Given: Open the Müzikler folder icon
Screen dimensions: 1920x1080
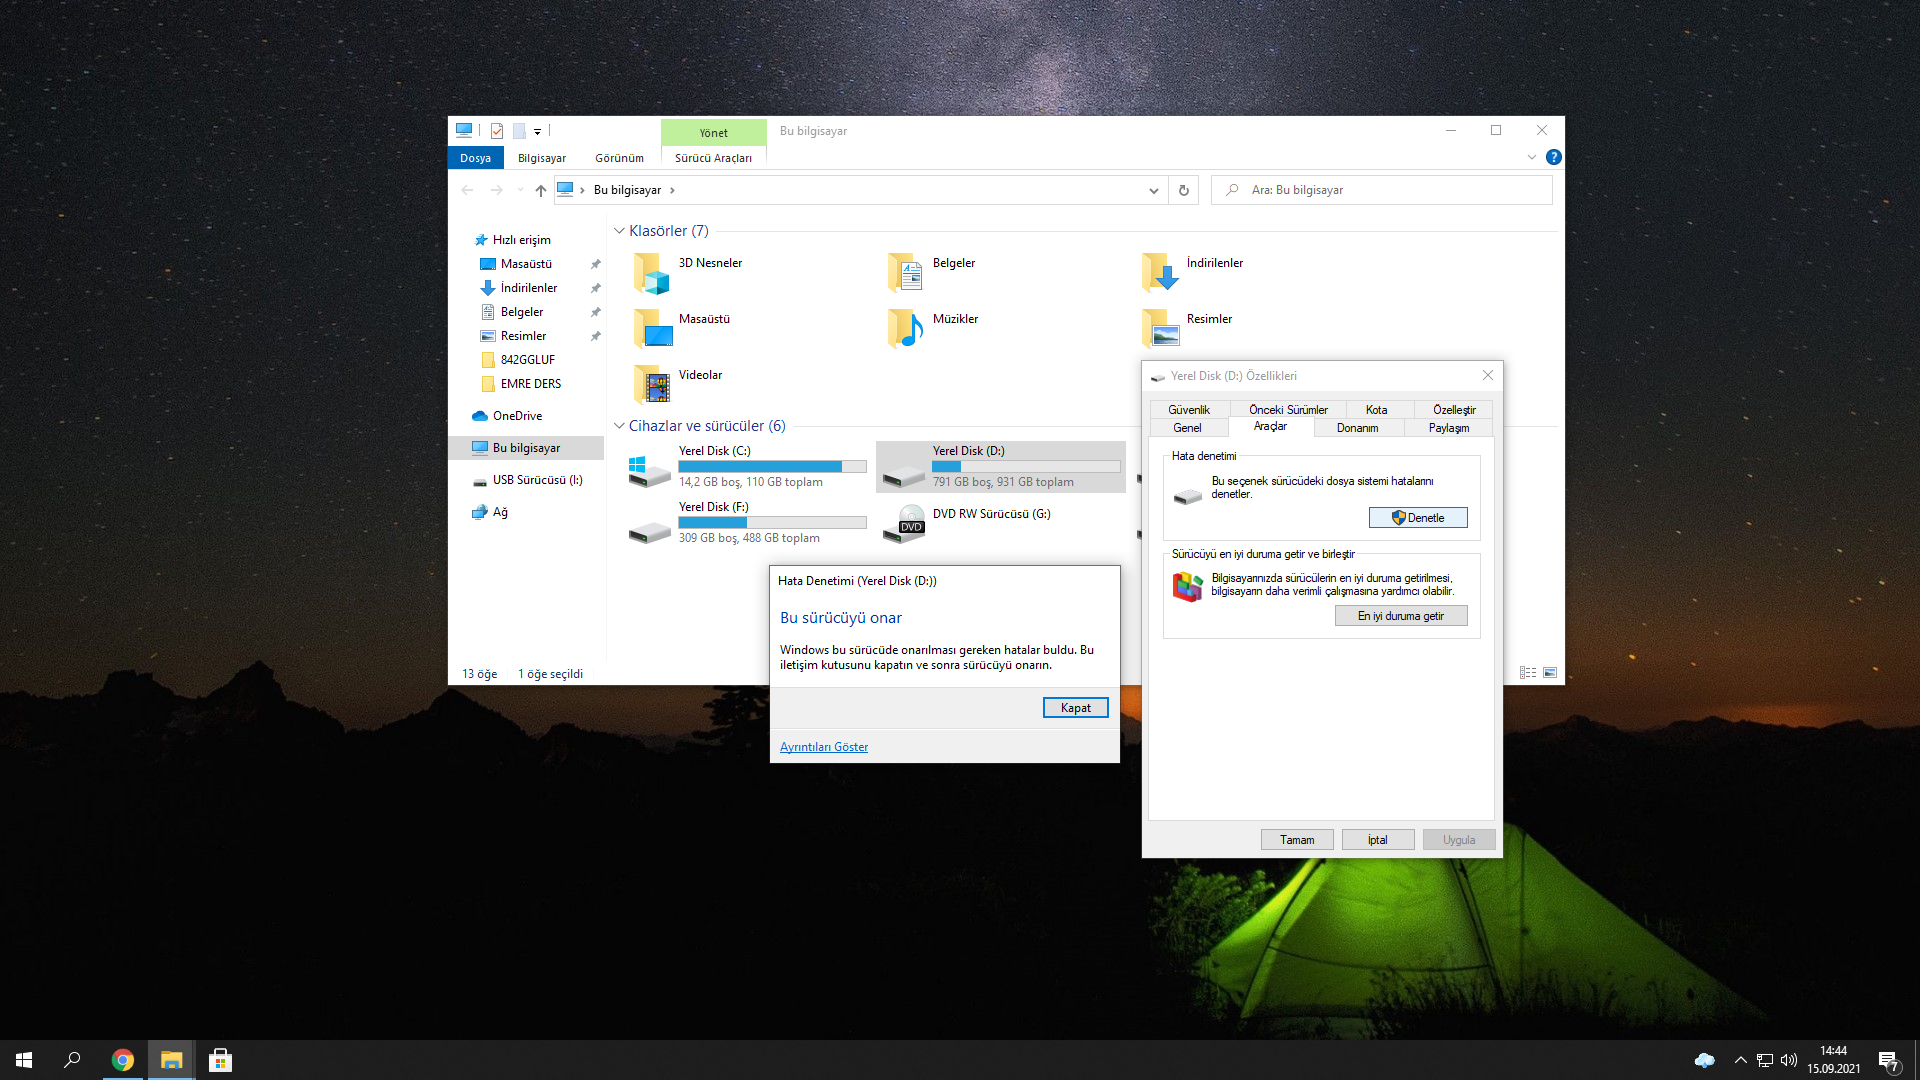Looking at the screenshot, I should click(905, 328).
